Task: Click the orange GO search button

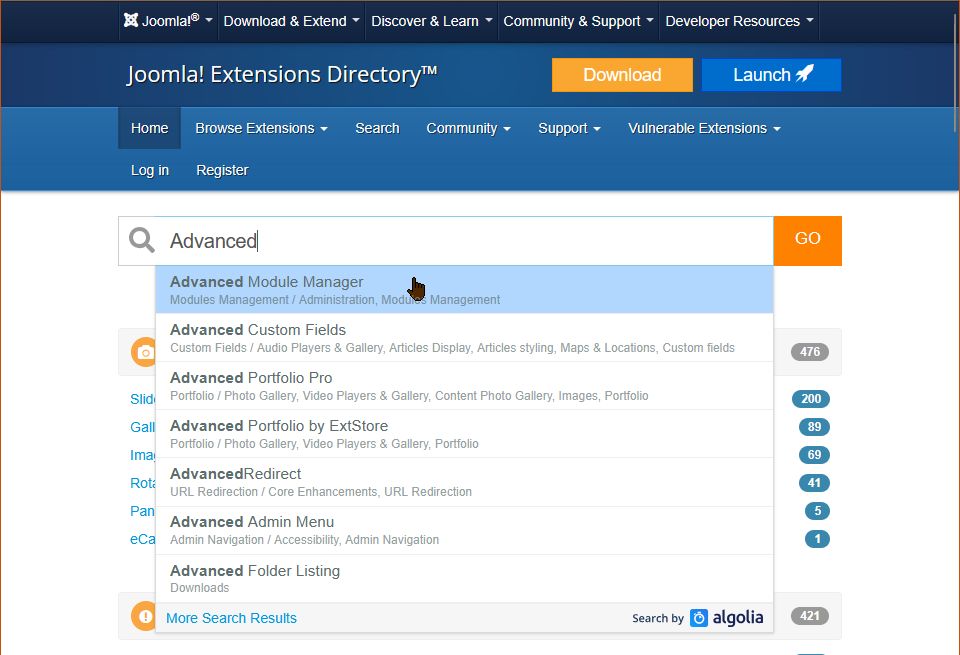Action: 807,240
